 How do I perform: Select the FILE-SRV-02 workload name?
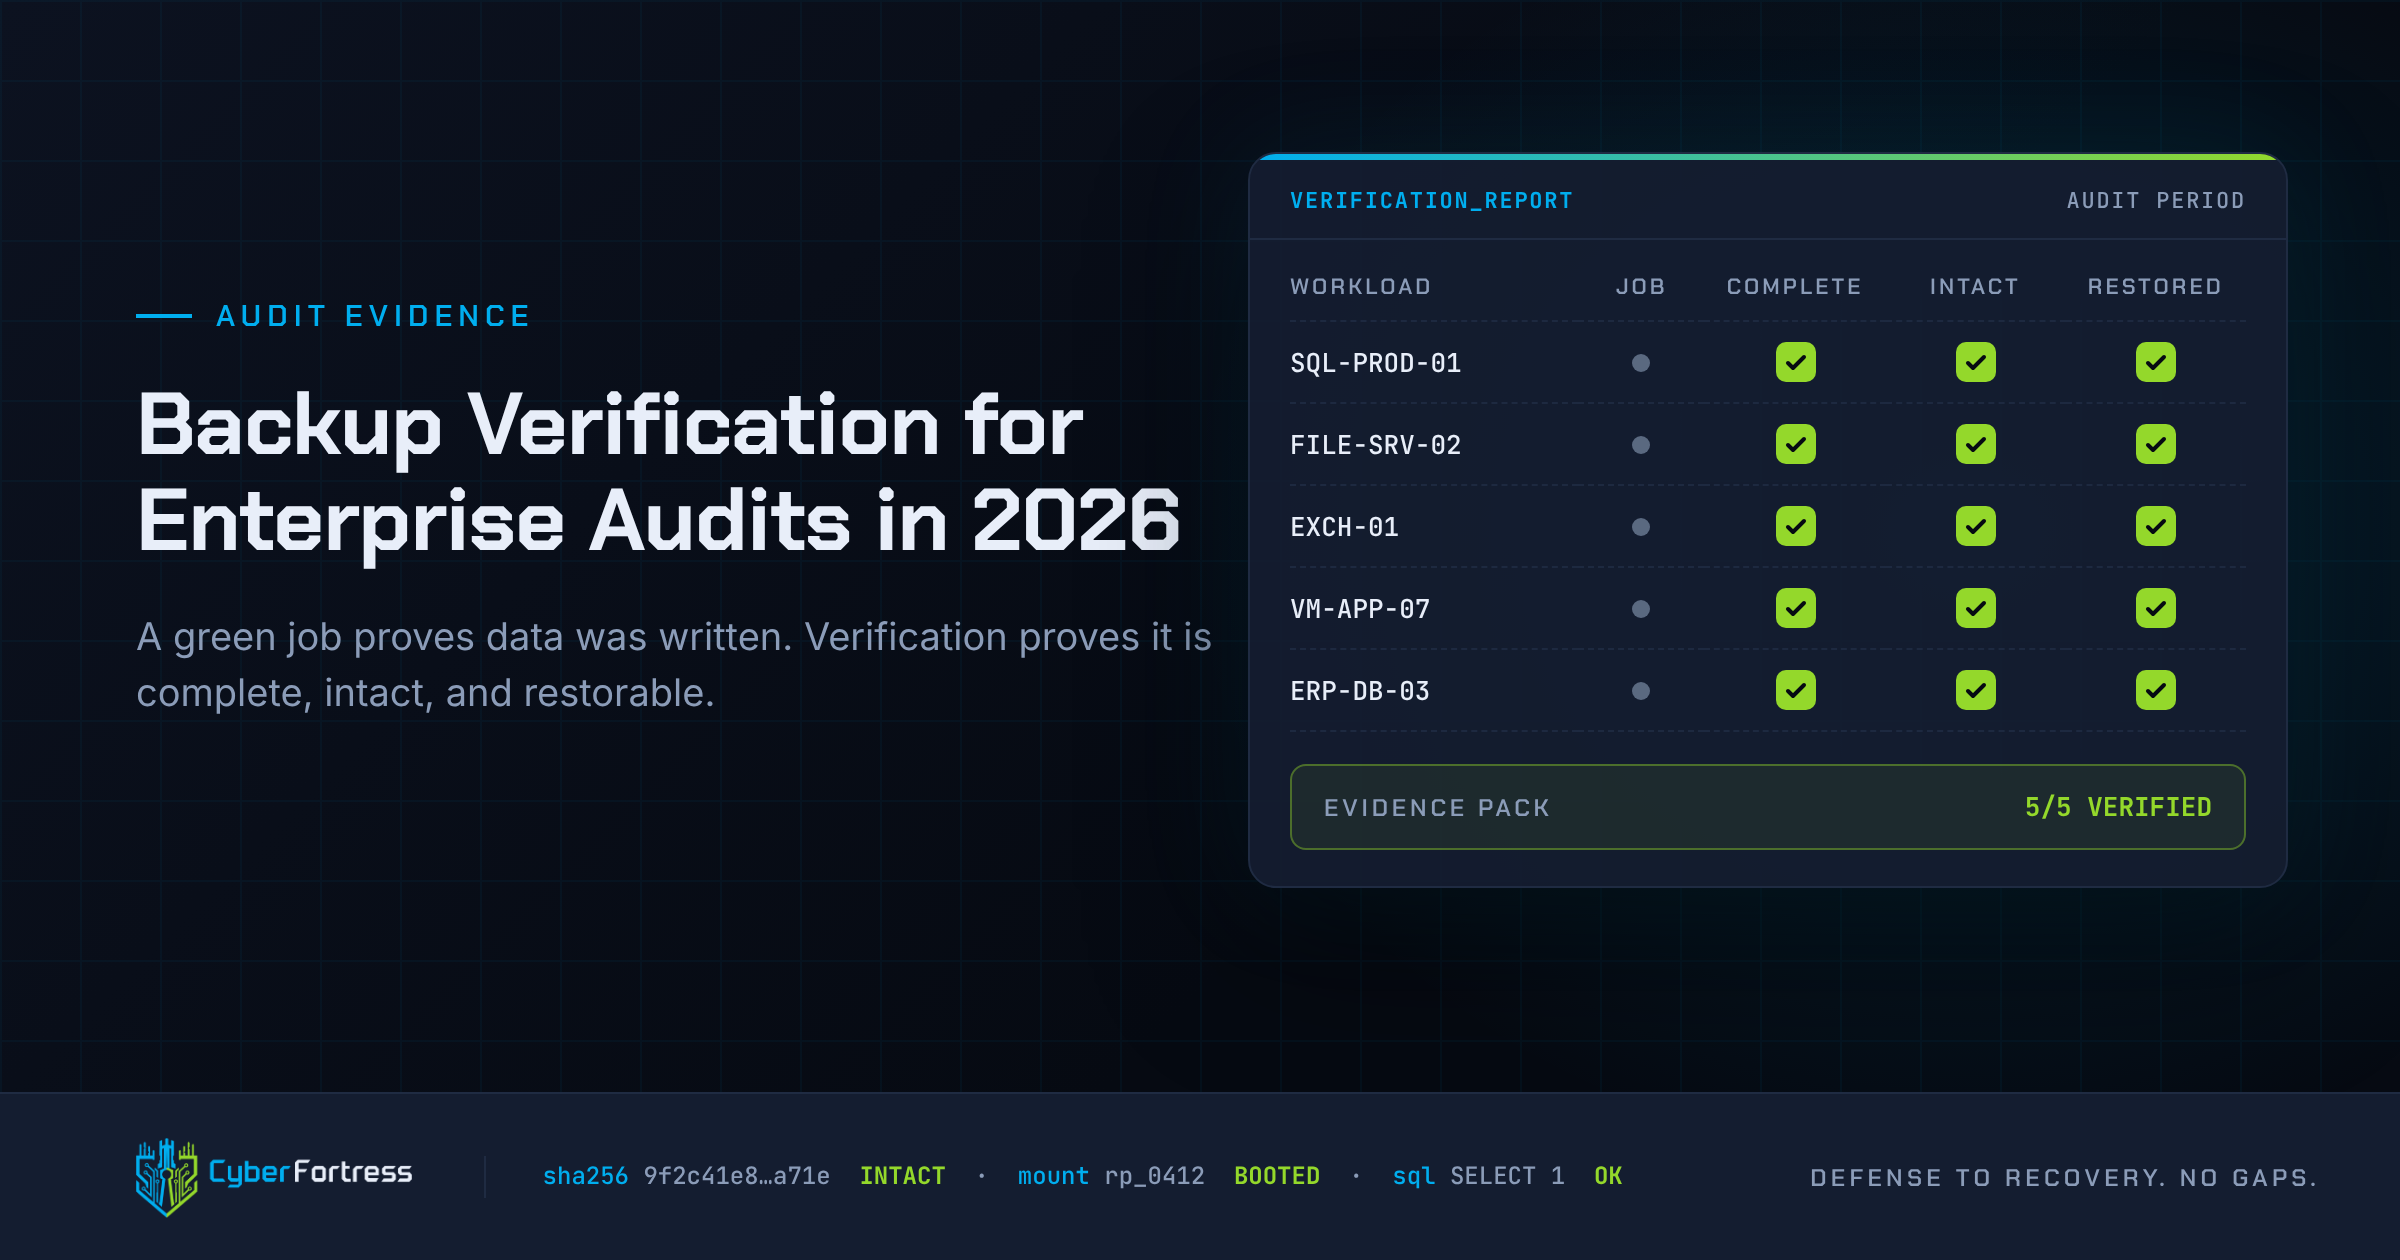click(x=1376, y=445)
